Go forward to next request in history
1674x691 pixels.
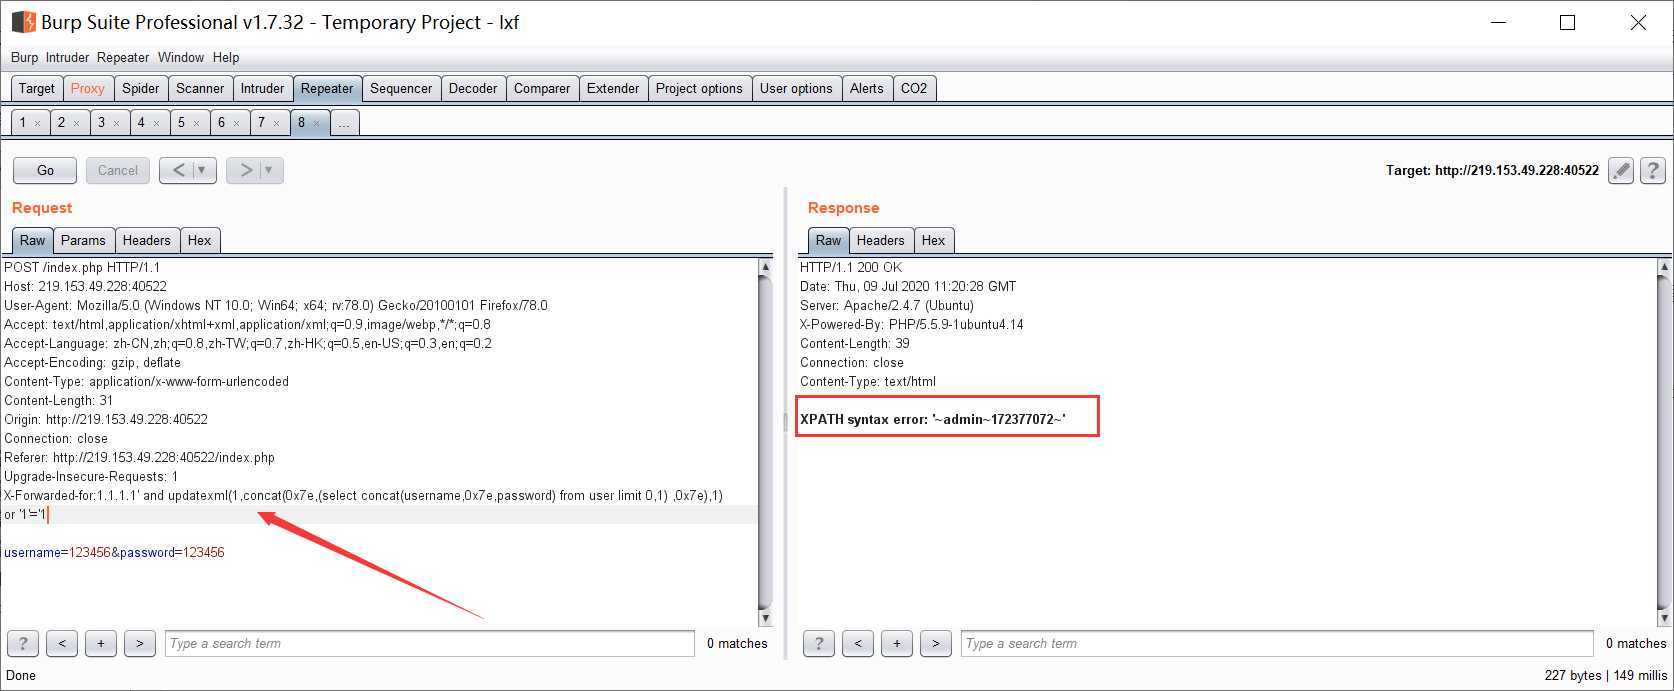click(x=245, y=170)
